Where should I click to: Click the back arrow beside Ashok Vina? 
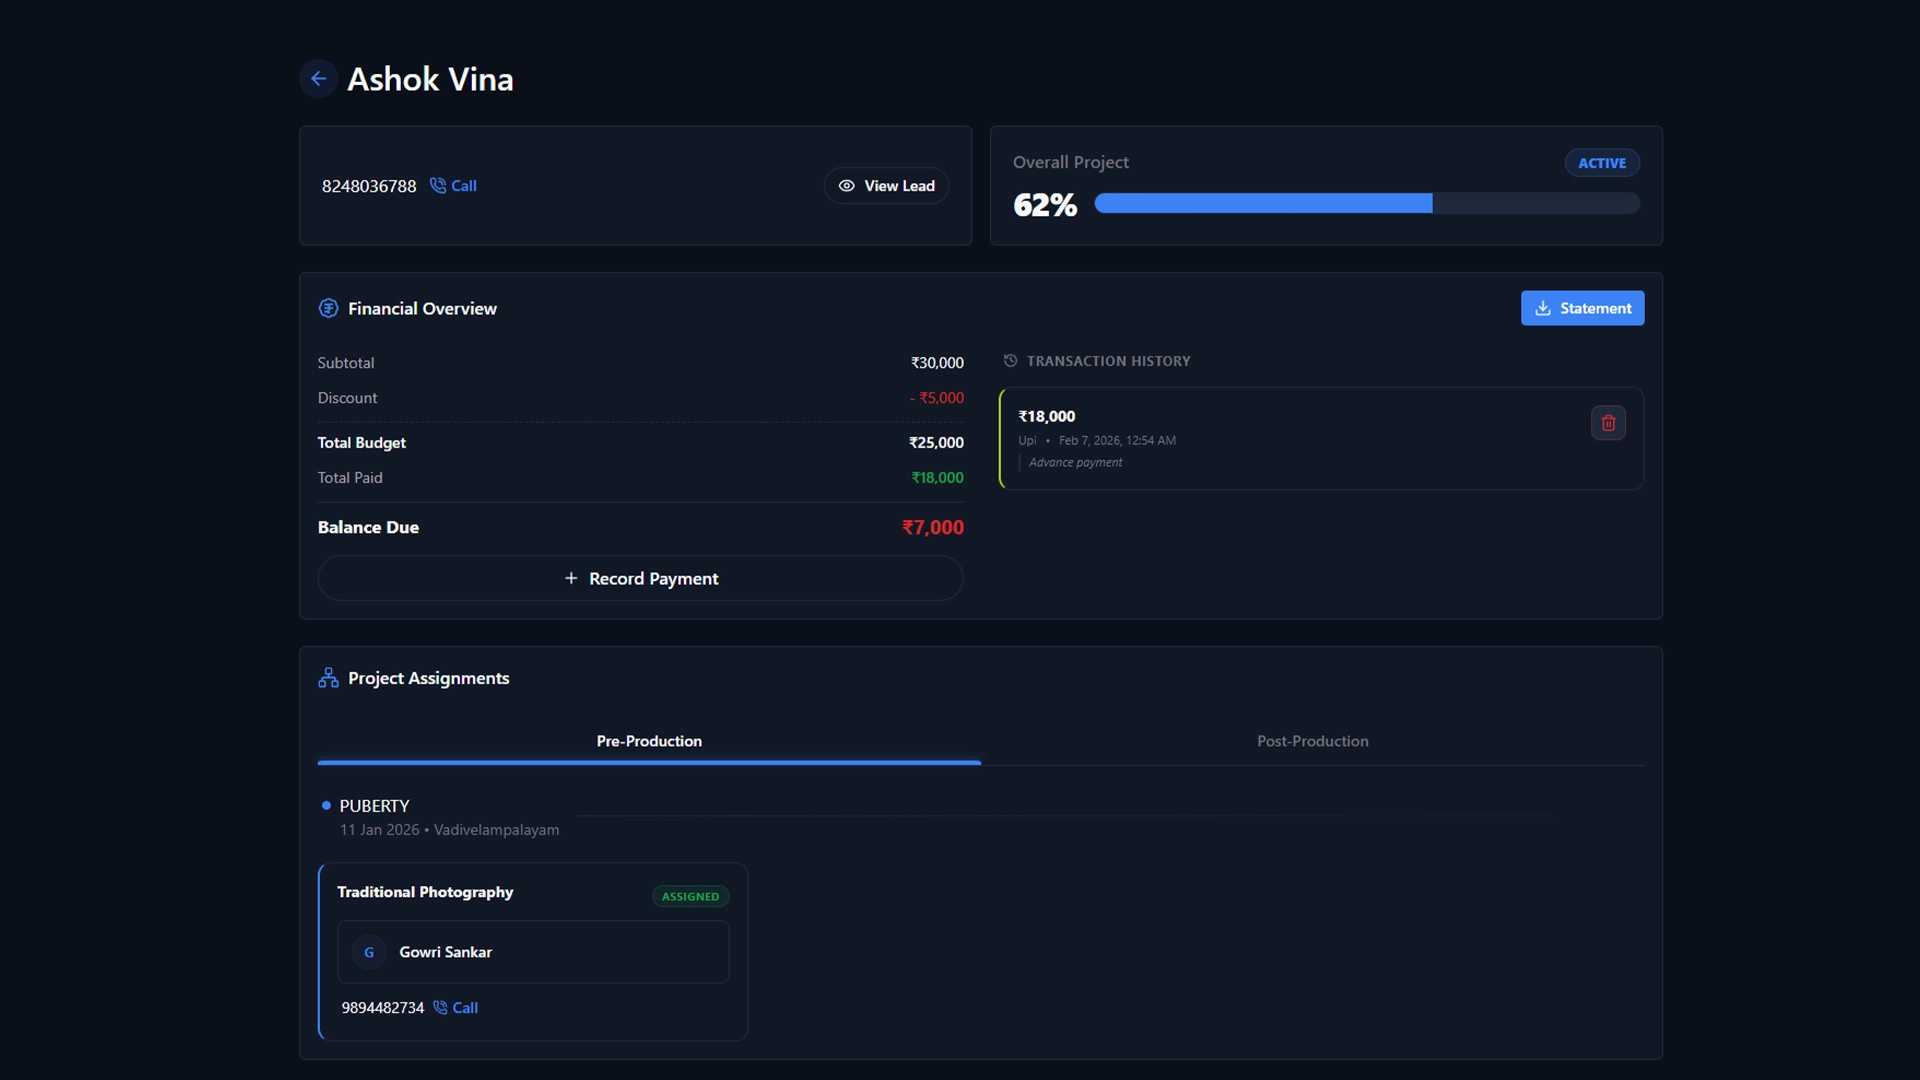318,78
